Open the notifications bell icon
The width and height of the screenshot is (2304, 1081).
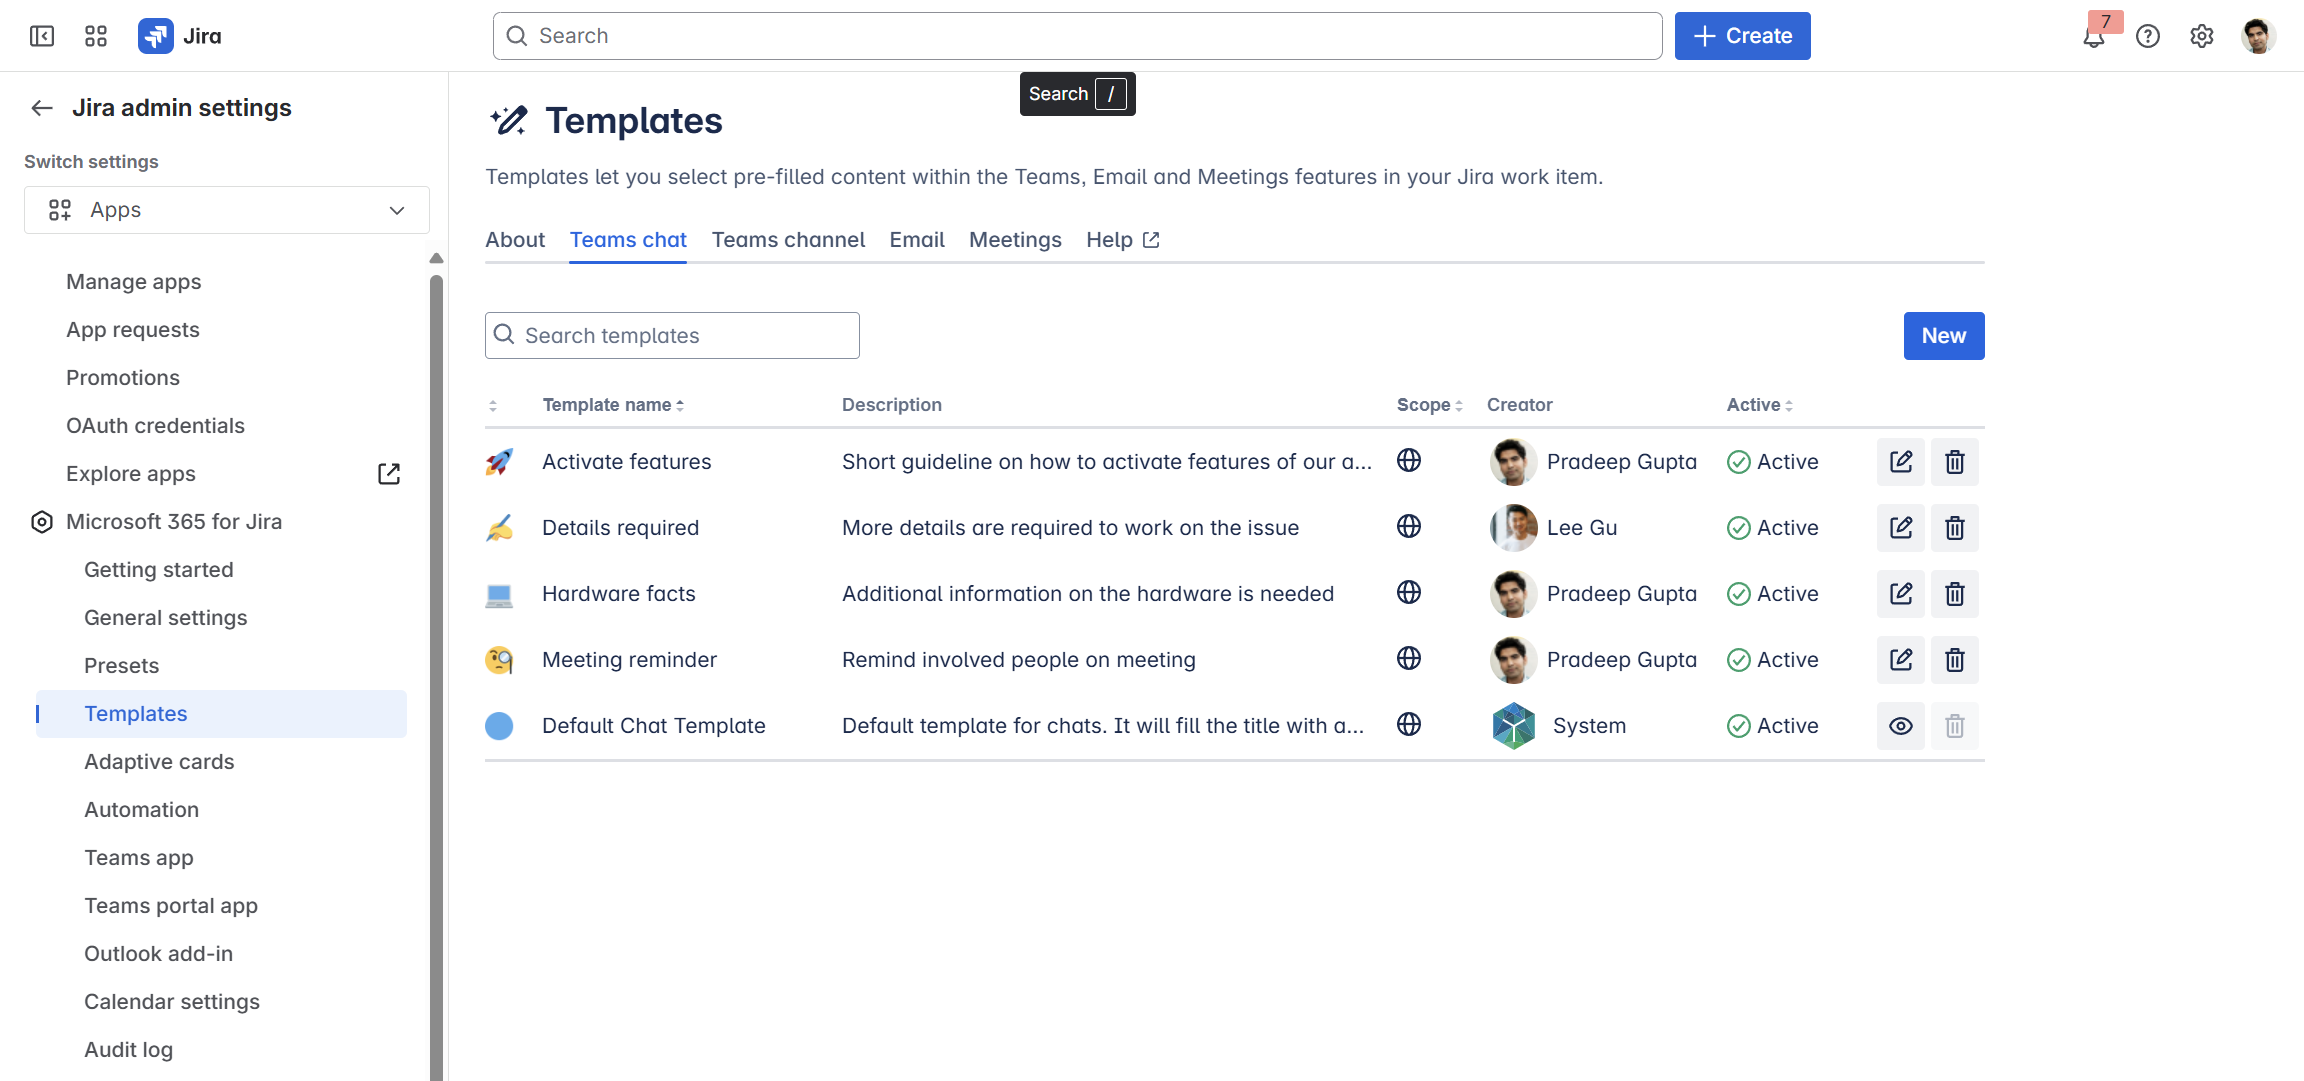coord(2093,37)
